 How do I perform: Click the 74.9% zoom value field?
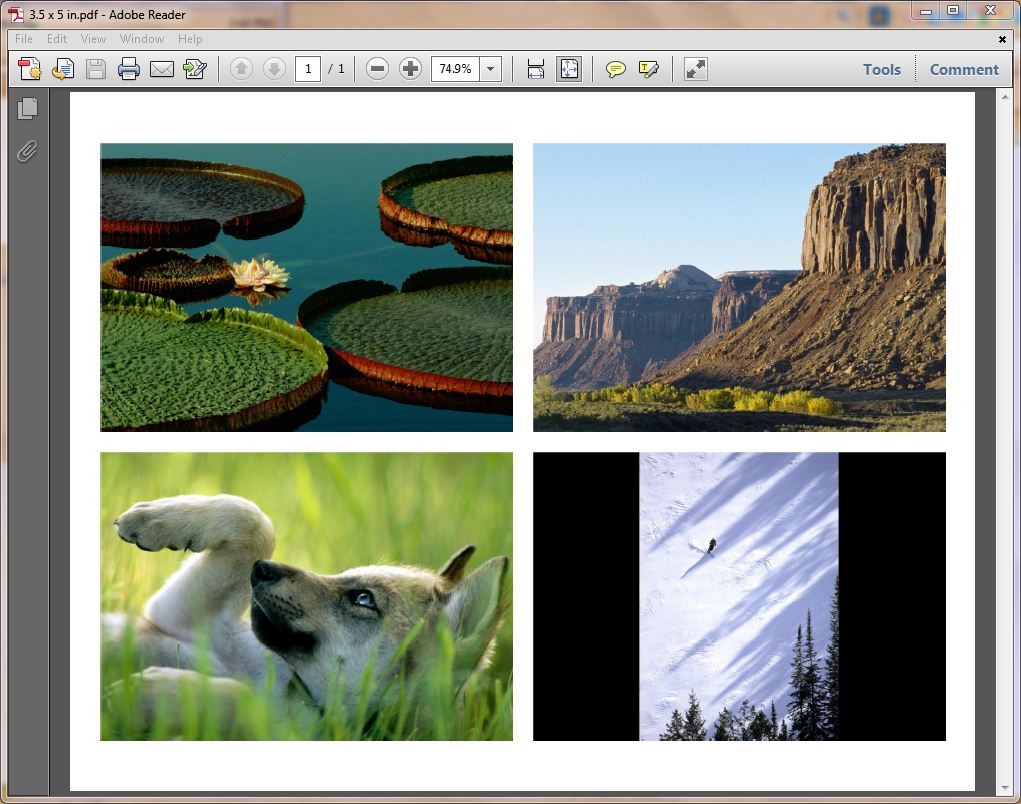pyautogui.click(x=455, y=68)
